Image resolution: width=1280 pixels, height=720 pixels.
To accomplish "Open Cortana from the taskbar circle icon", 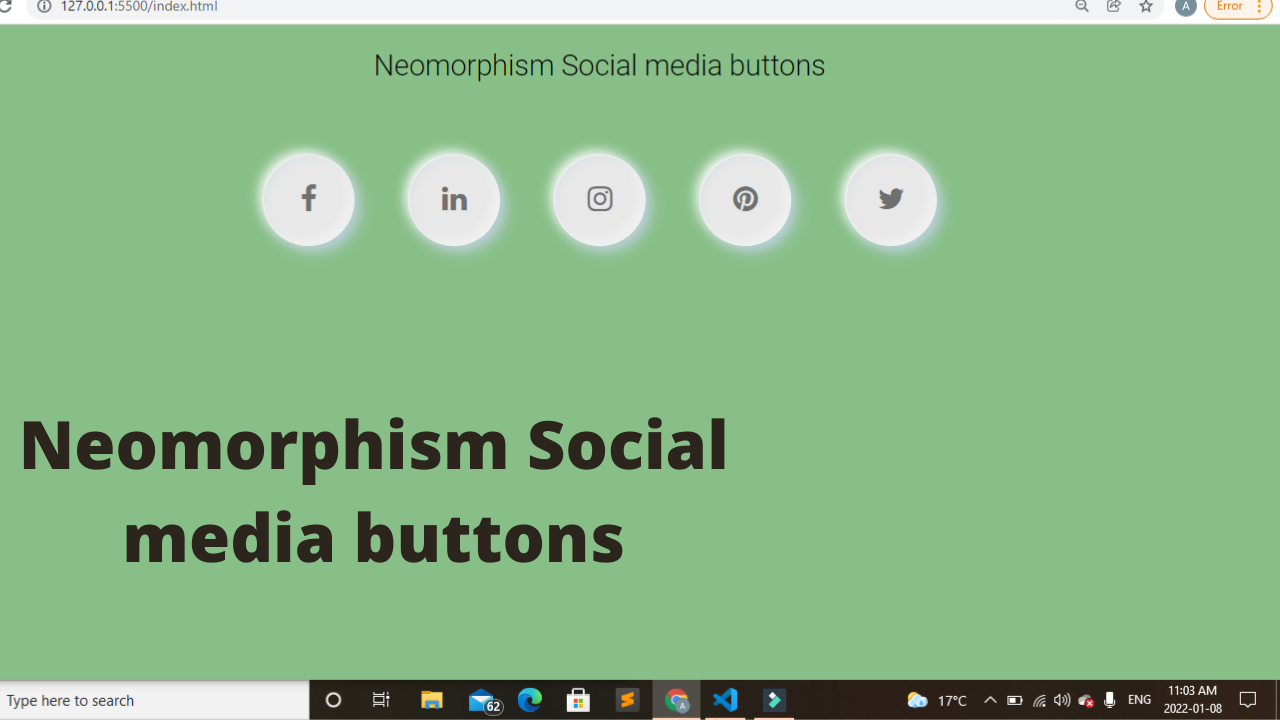I will [334, 700].
